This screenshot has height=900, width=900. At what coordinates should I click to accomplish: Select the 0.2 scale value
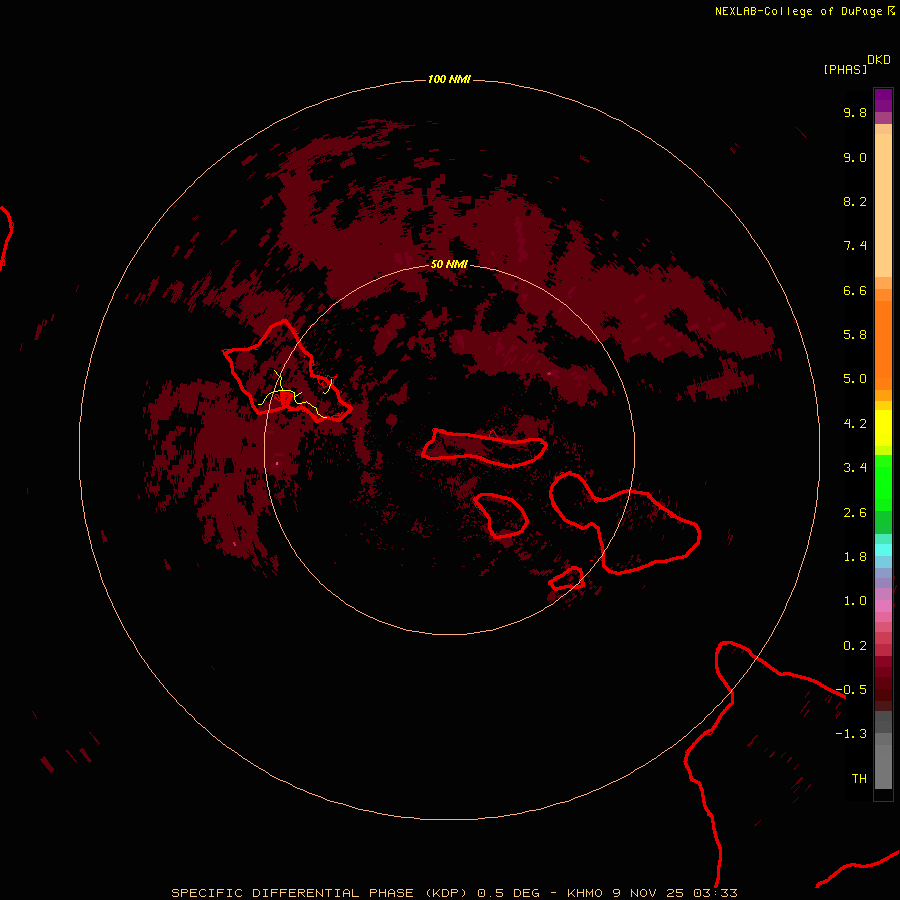pos(855,646)
